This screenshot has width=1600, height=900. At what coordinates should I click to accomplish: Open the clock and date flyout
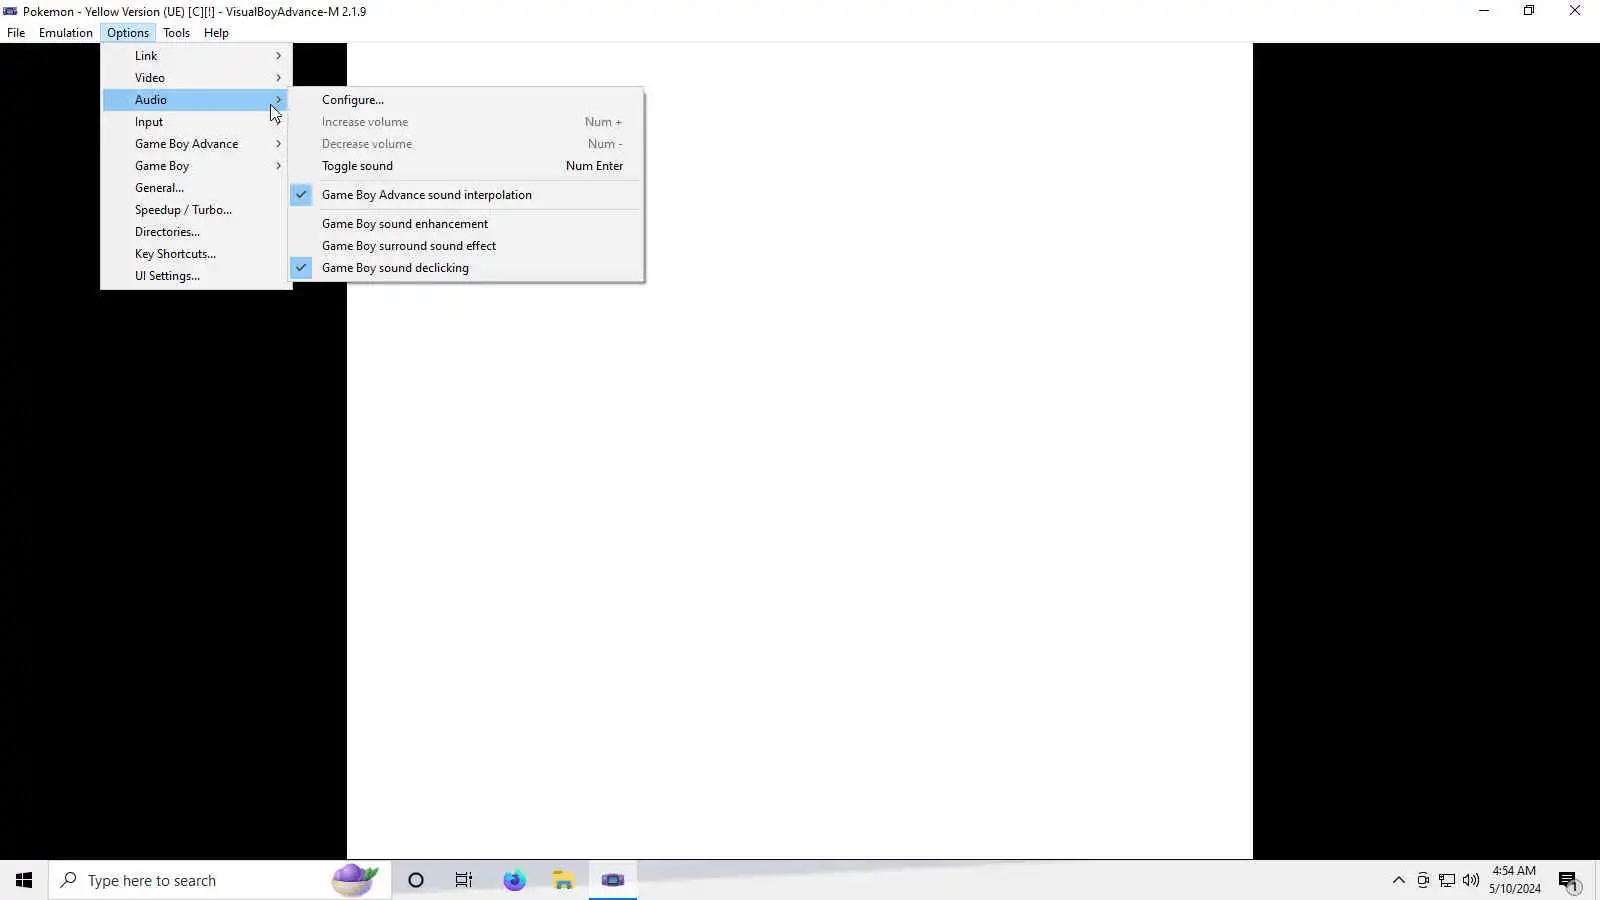pos(1514,880)
